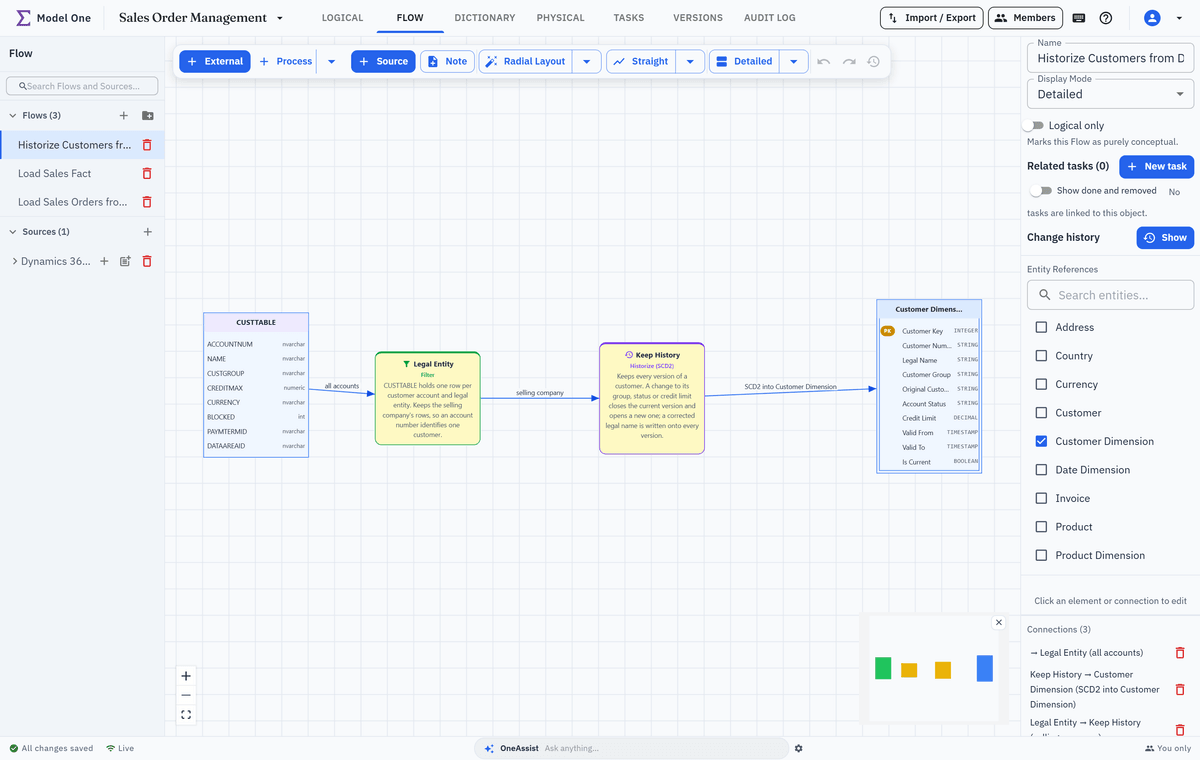
Task: Check the Product entity reference
Action: (1041, 527)
